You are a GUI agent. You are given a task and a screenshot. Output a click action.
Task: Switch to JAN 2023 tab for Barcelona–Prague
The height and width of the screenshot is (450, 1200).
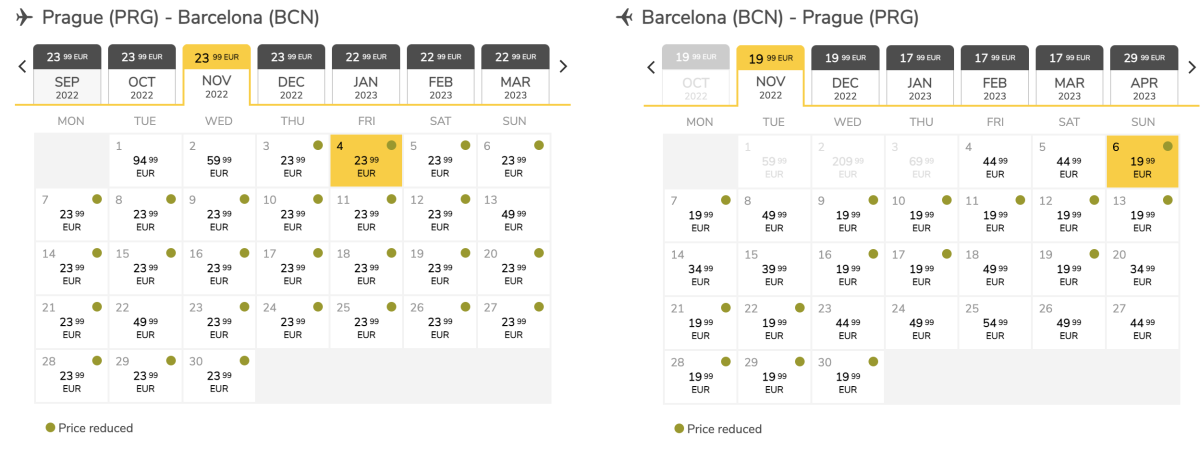point(920,74)
